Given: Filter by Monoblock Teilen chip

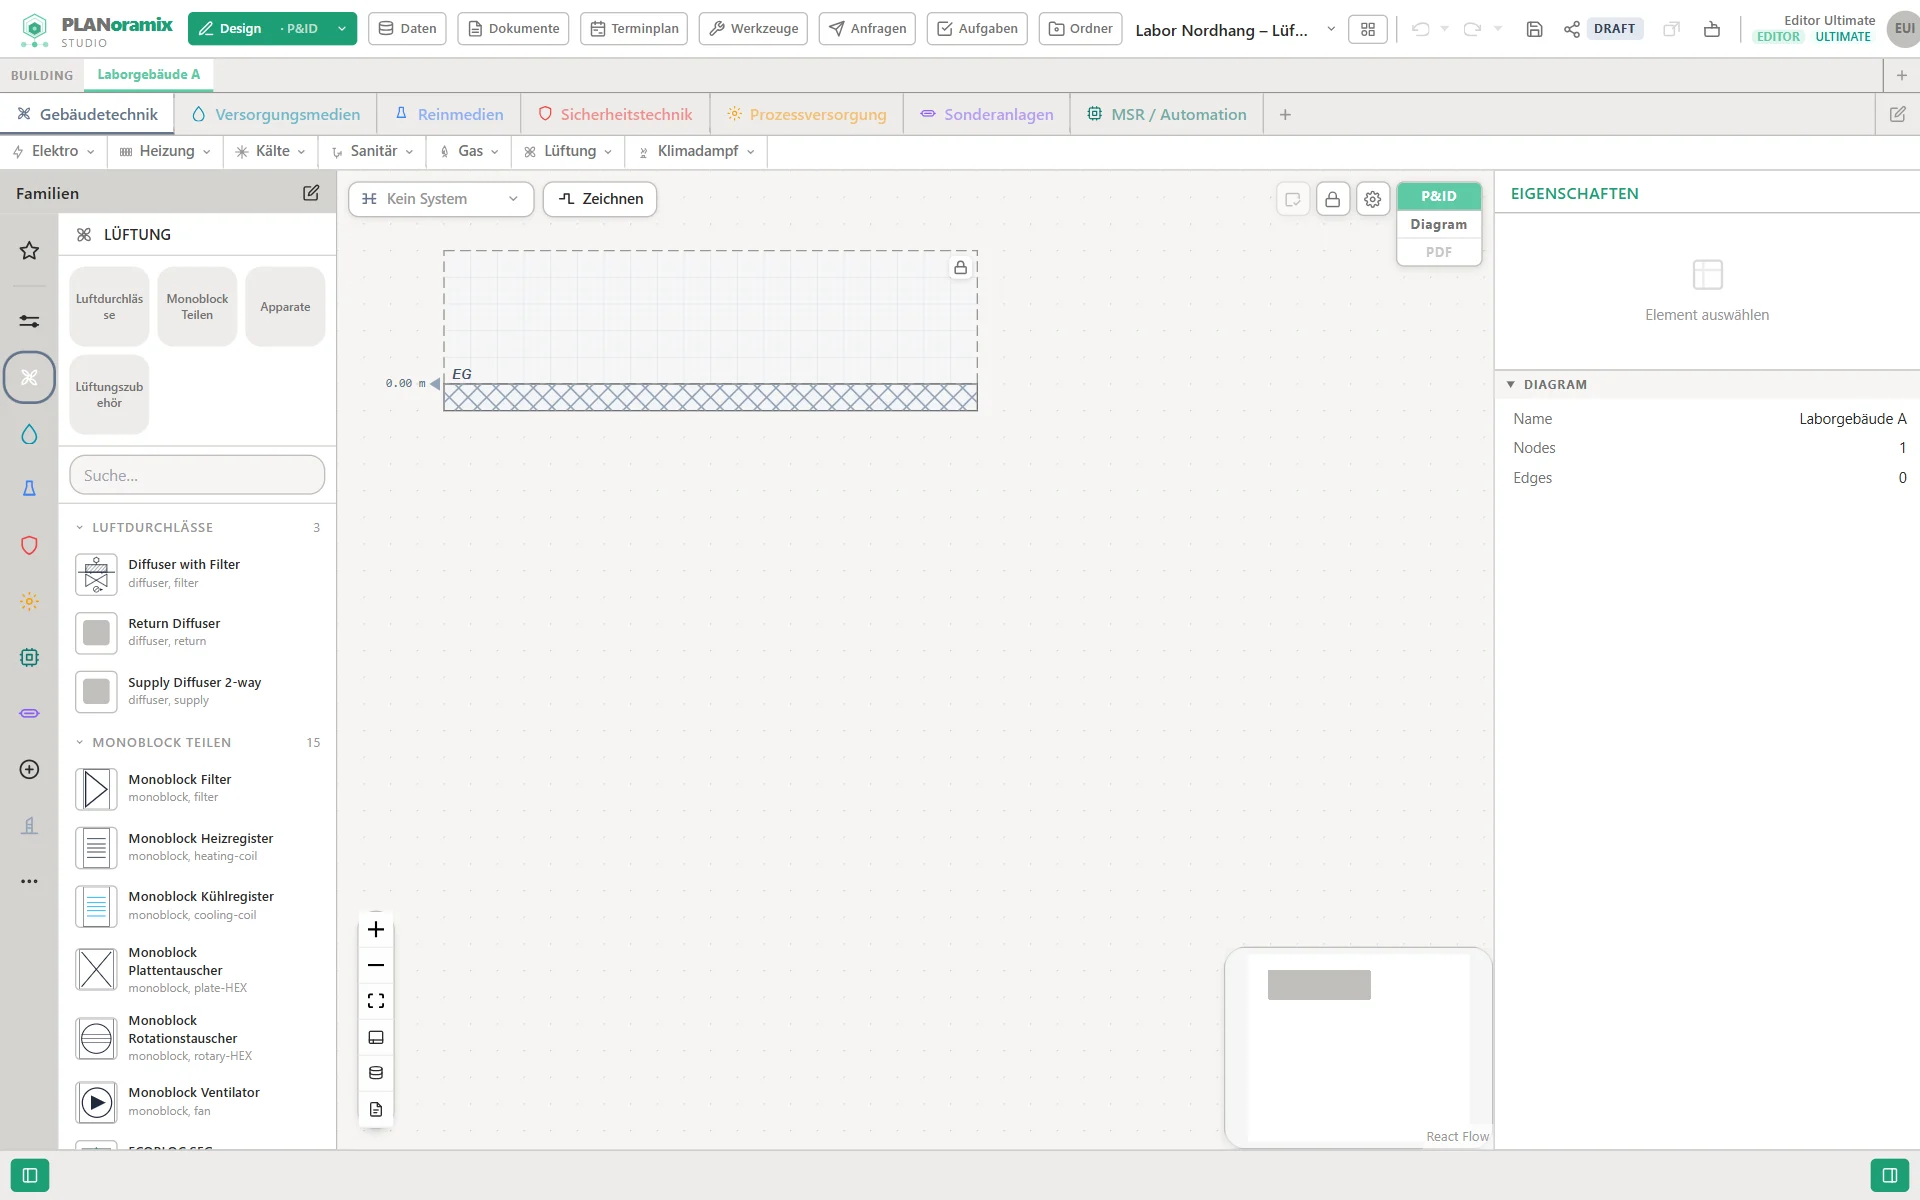Looking at the screenshot, I should [x=197, y=307].
